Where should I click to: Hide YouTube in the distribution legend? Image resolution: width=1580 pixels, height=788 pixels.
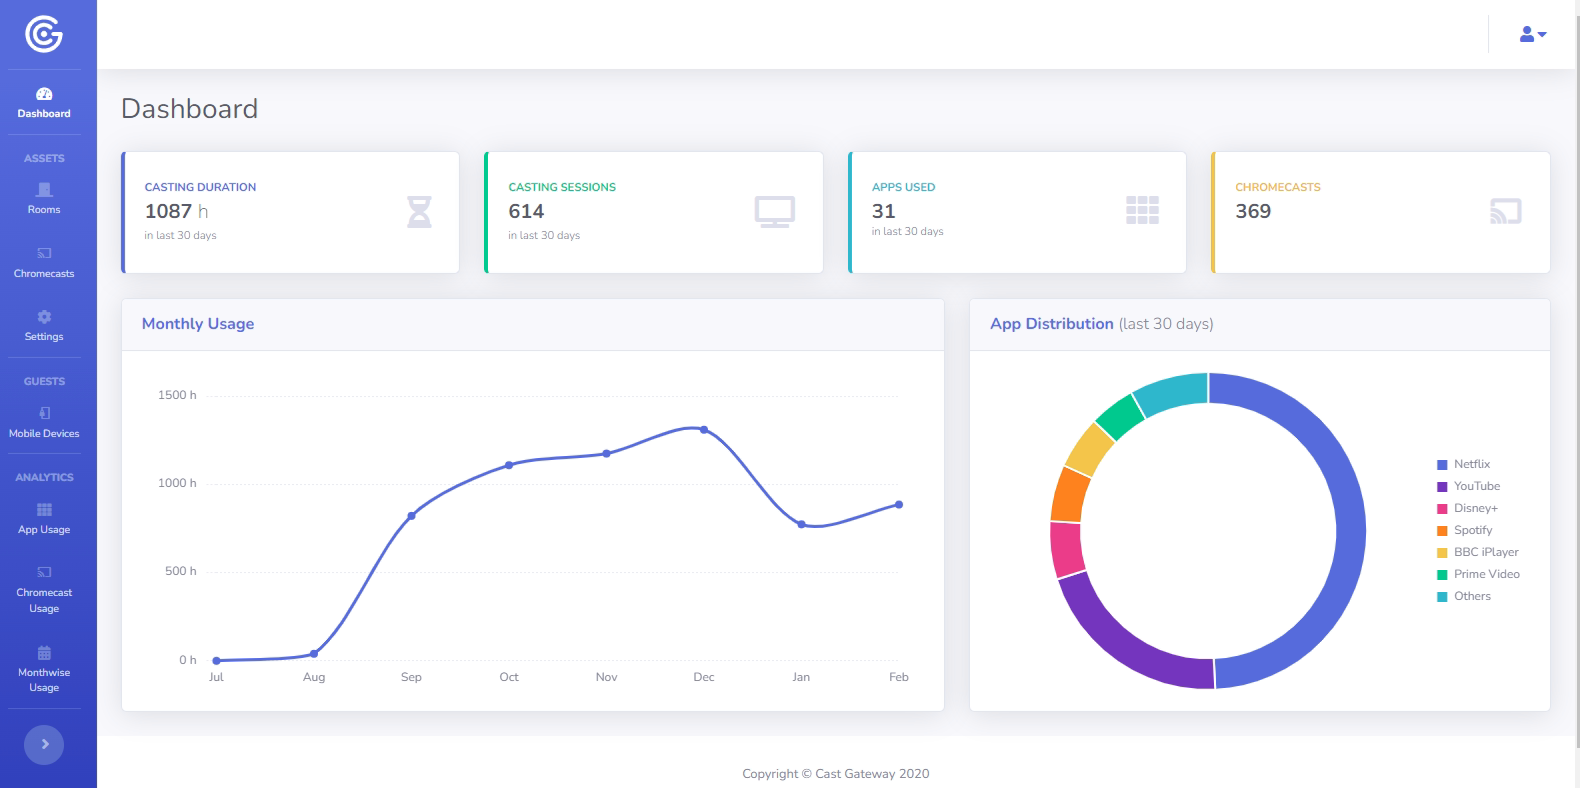tap(1476, 486)
